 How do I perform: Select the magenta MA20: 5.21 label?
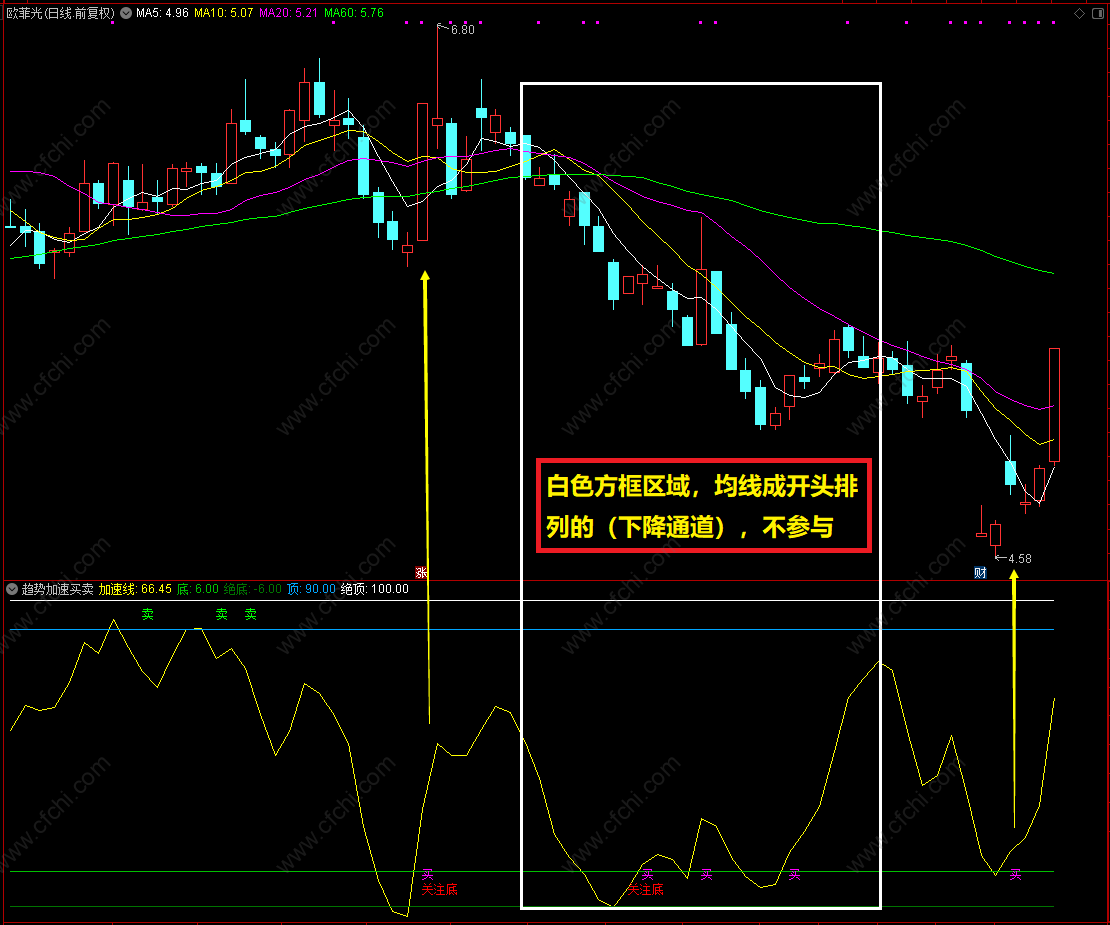pos(288,13)
